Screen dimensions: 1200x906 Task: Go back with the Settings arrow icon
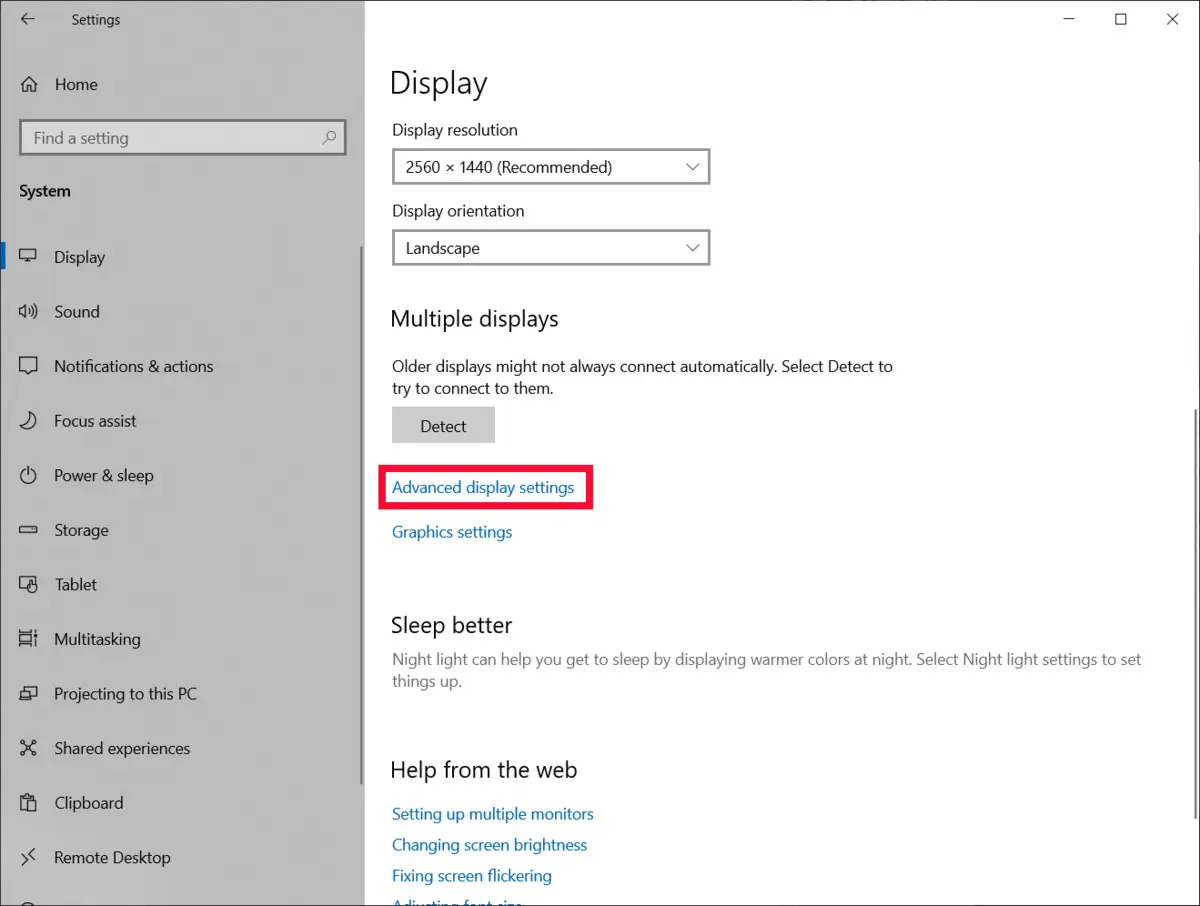(x=28, y=19)
